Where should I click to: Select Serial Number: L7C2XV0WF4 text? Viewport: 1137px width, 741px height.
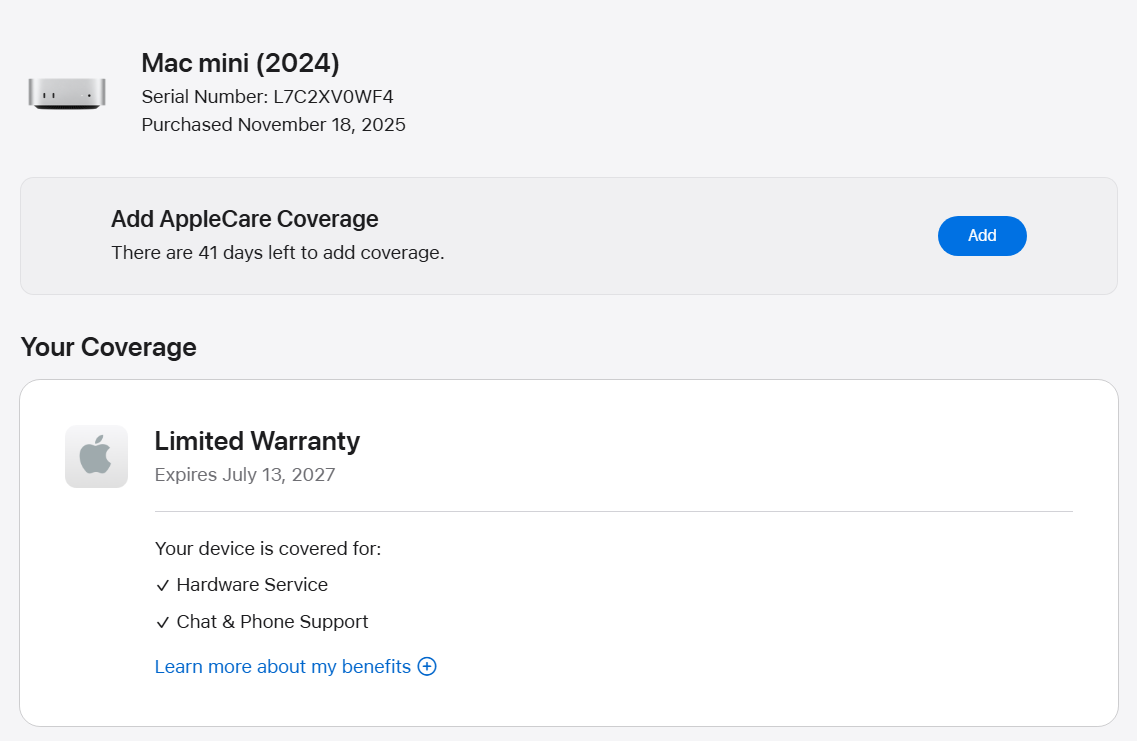[268, 96]
